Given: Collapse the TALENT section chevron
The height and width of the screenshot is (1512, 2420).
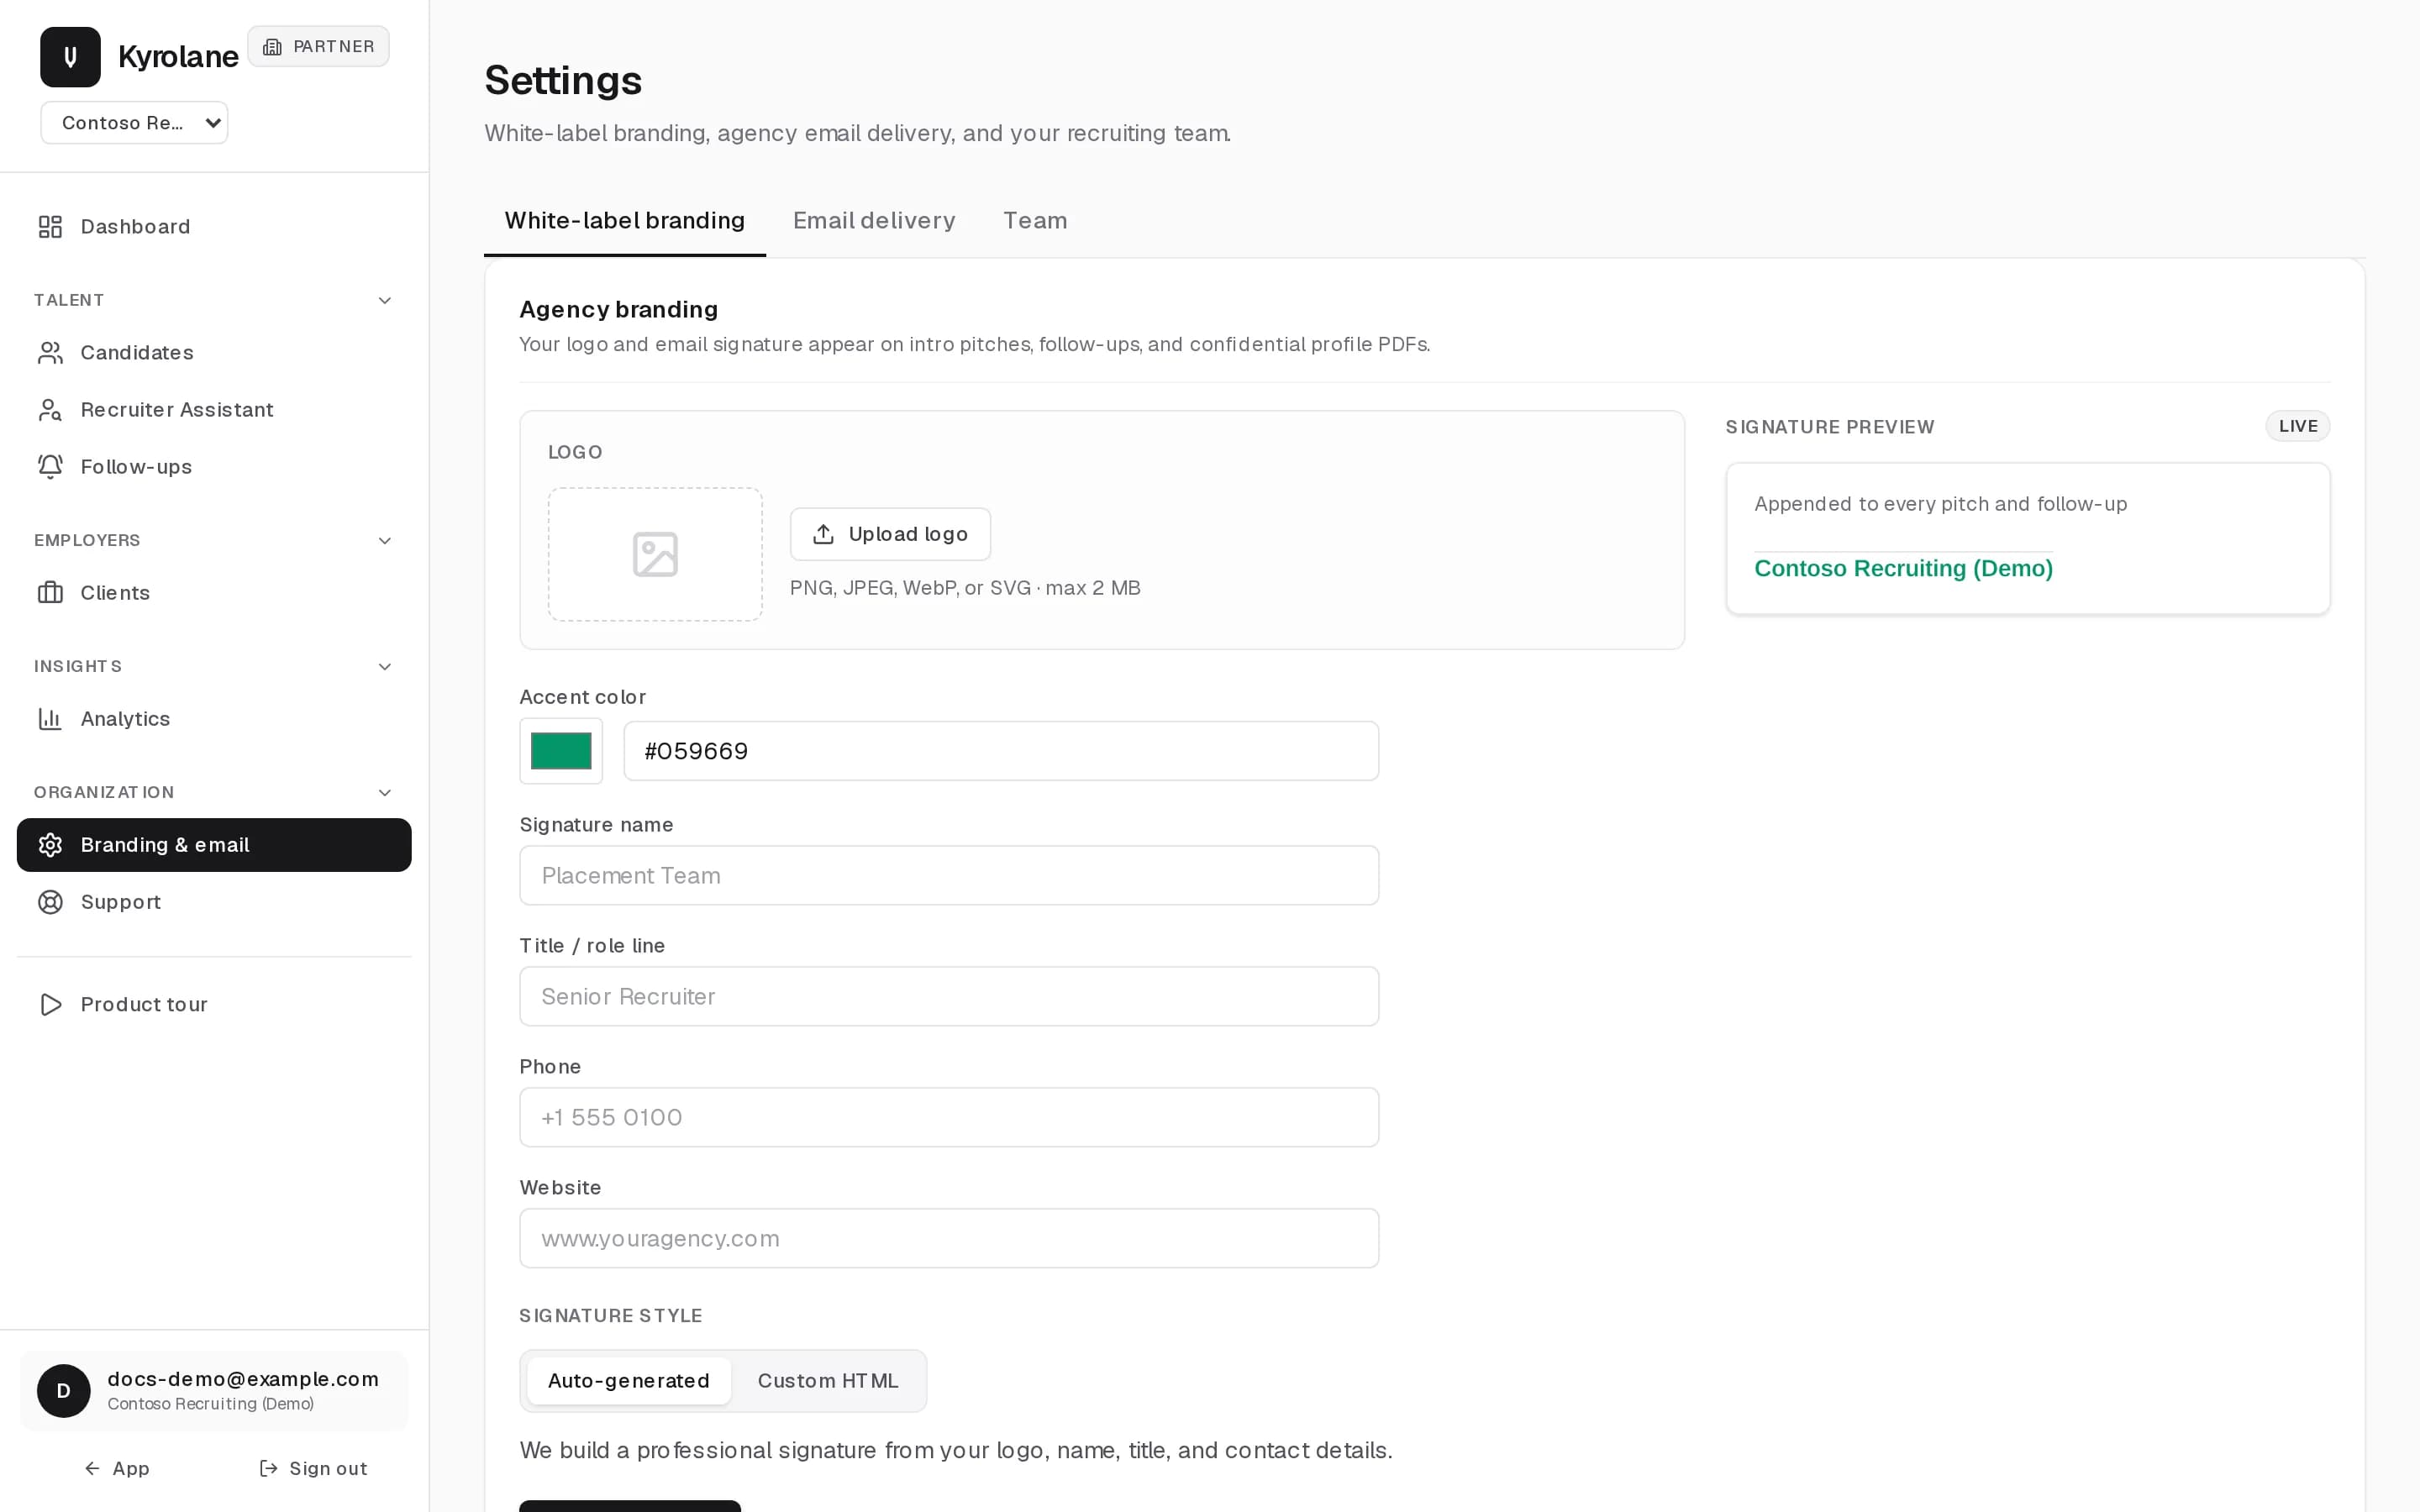Looking at the screenshot, I should point(385,301).
